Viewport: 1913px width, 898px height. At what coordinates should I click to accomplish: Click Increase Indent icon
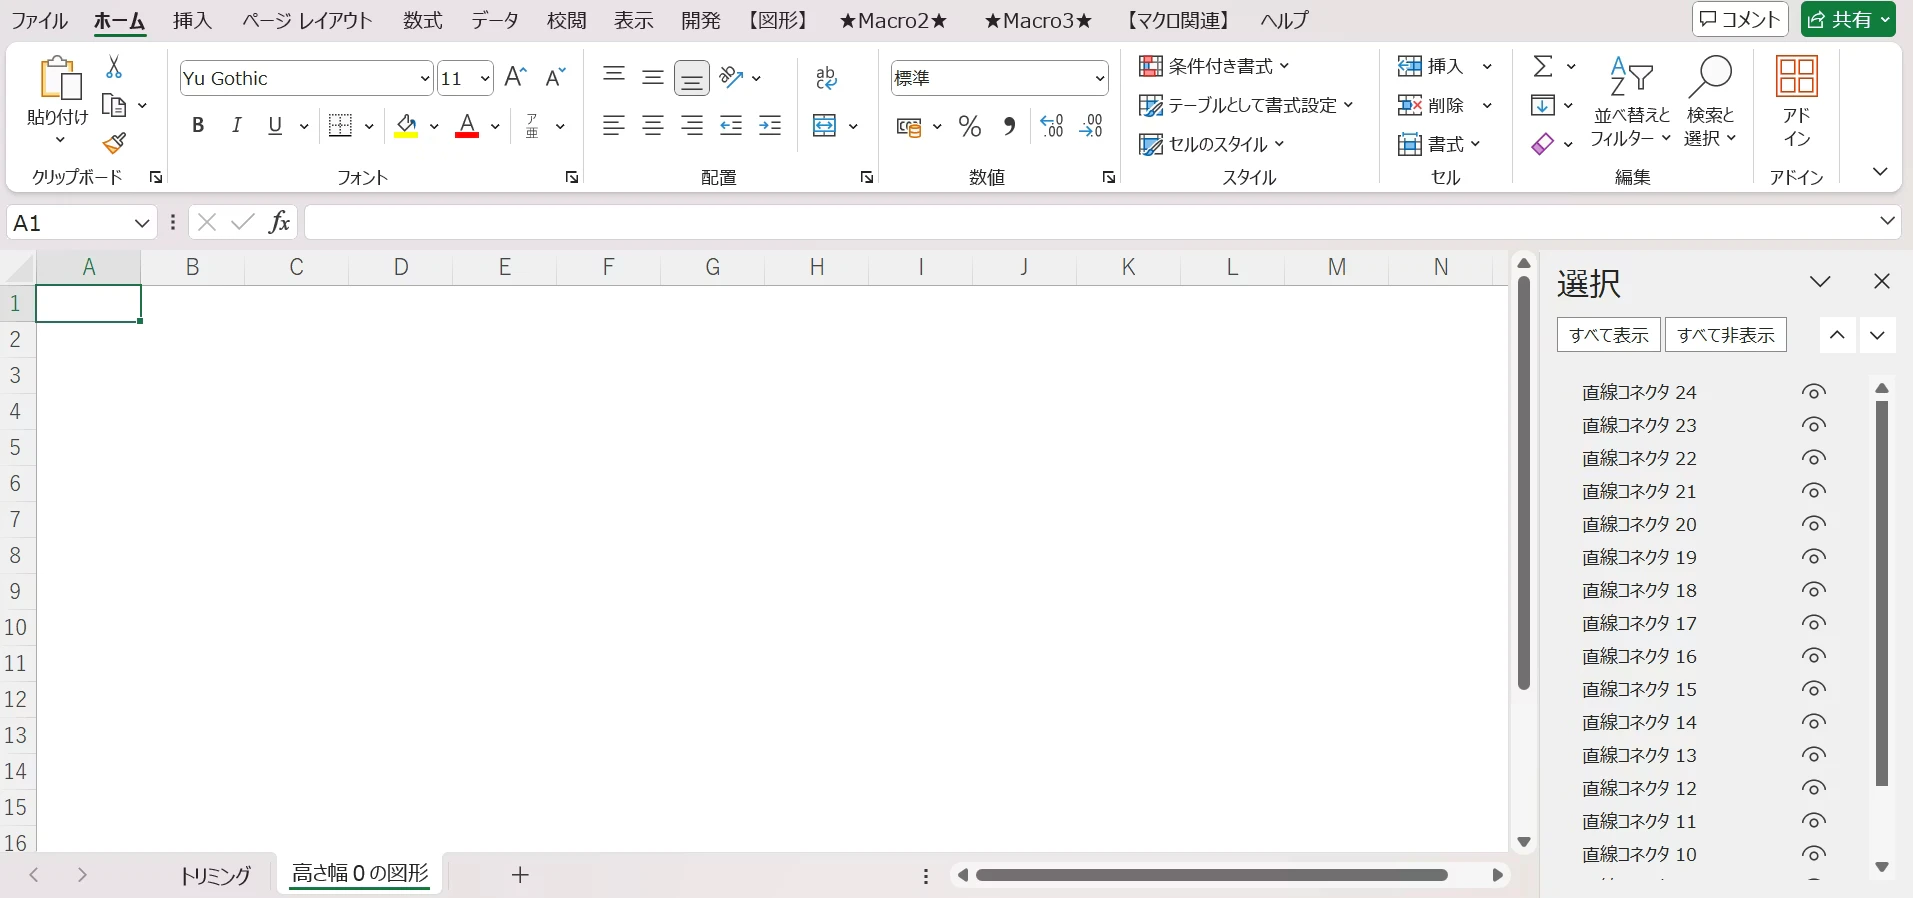(770, 126)
